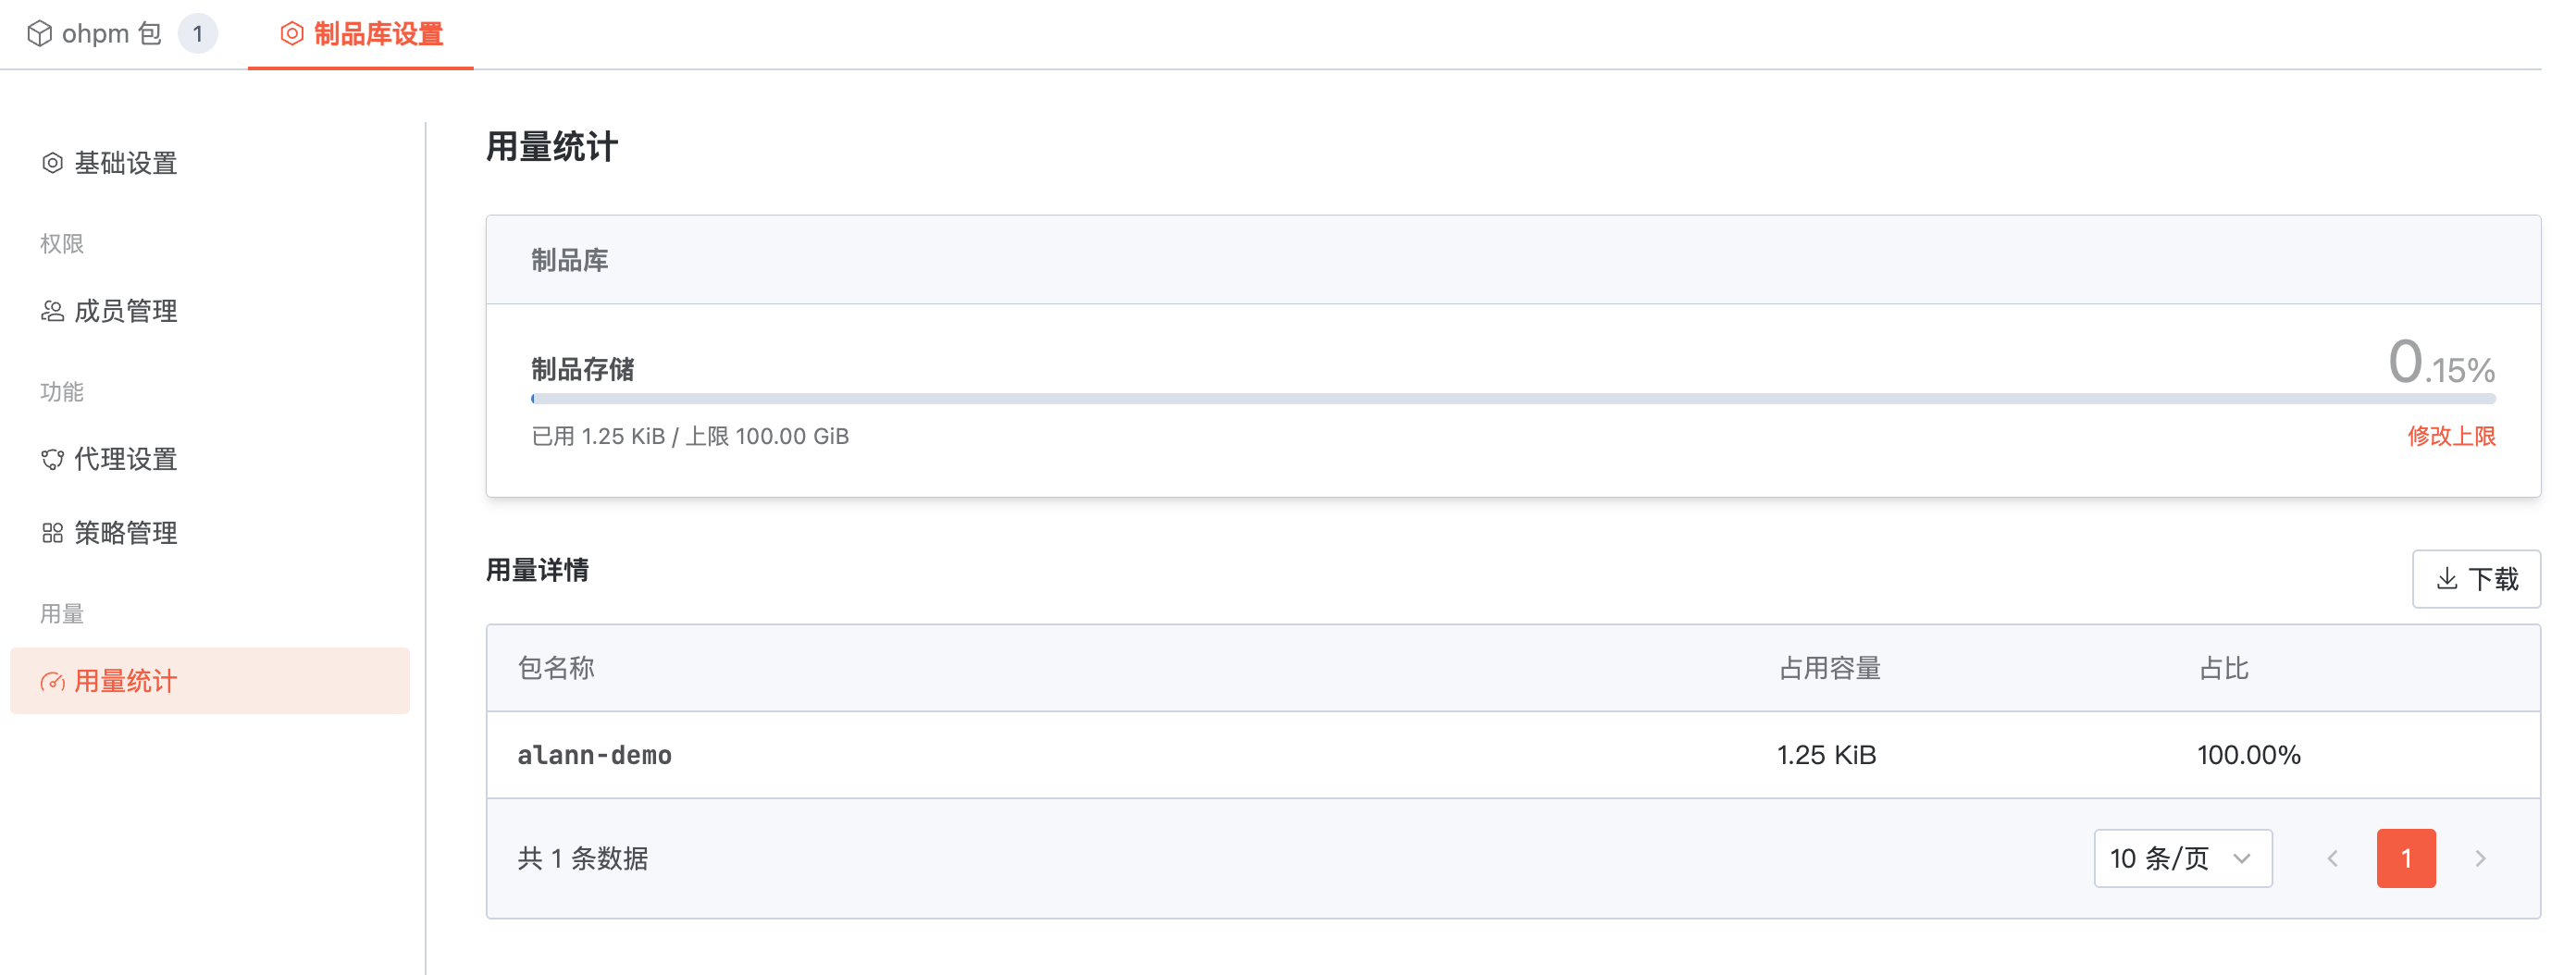The width and height of the screenshot is (2576, 975).
Task: Open 成员管理 in the sidebar
Action: tap(126, 311)
